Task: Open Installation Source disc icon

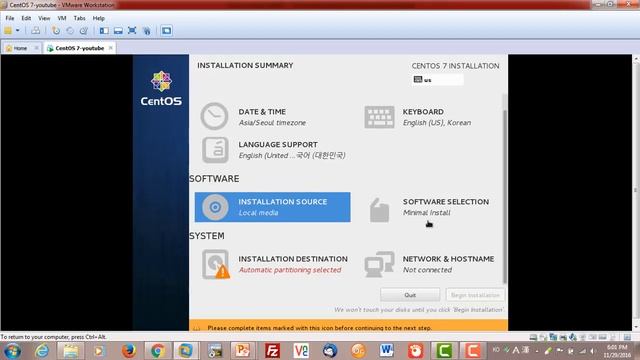Action: tap(215, 207)
